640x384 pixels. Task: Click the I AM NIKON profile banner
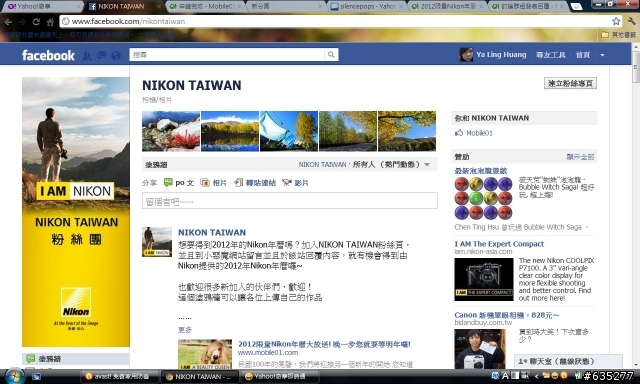click(76, 212)
